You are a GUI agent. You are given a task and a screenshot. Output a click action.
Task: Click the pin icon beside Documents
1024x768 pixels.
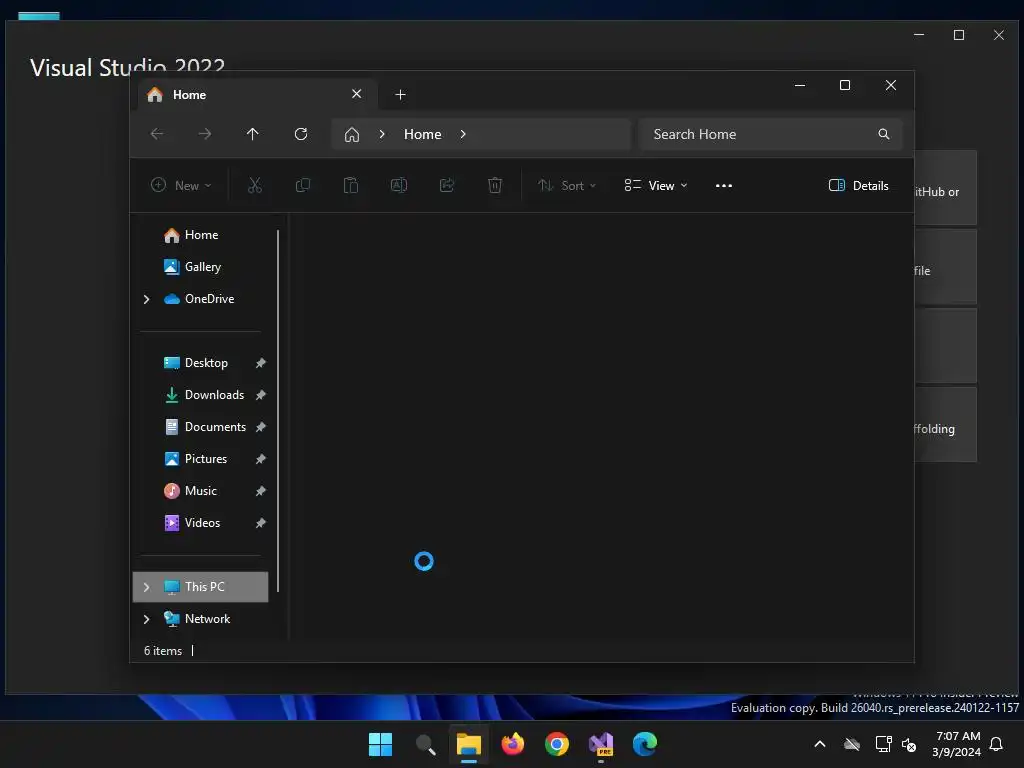coord(261,427)
